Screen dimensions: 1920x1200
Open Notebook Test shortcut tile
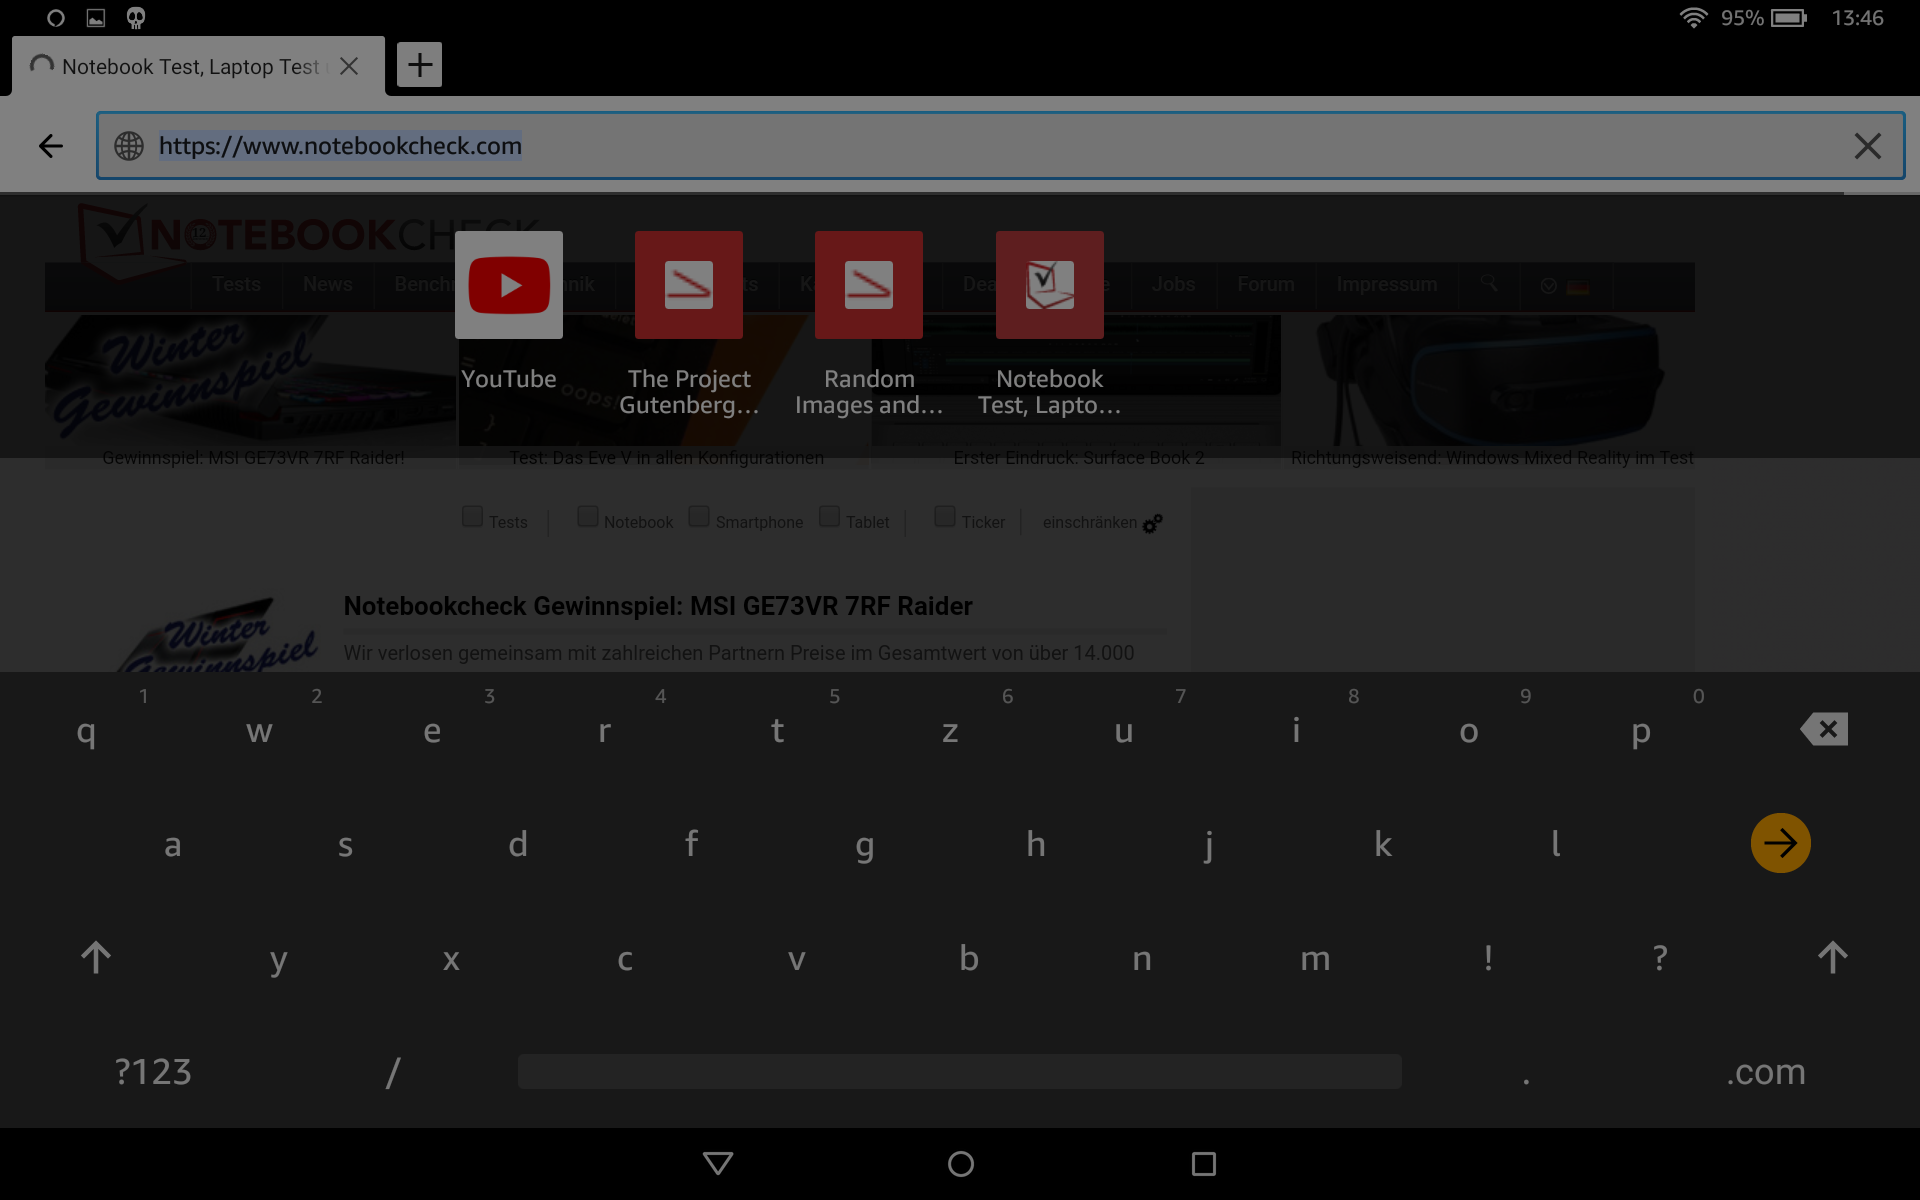click(1049, 286)
